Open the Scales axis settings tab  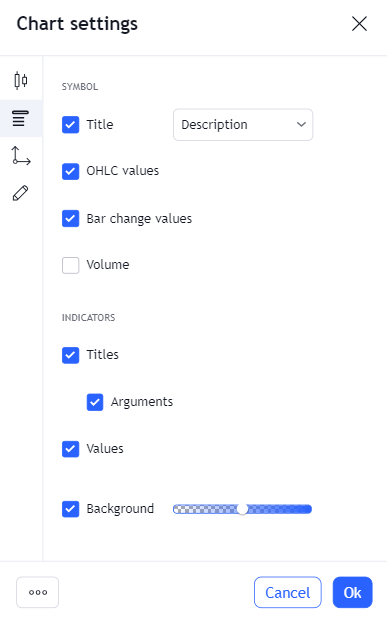click(x=21, y=156)
